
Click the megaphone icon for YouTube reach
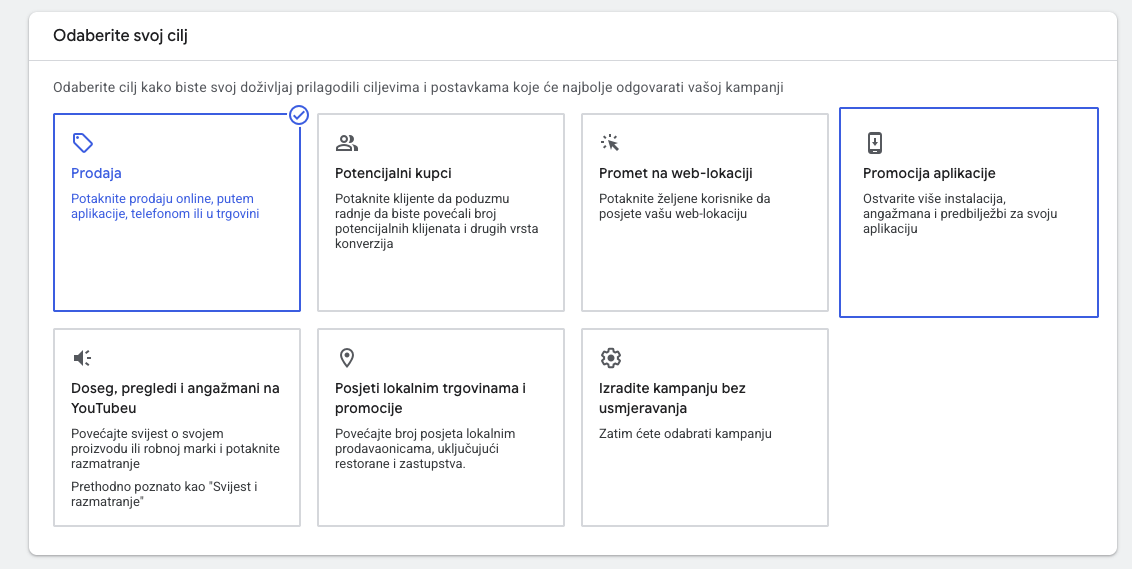coord(83,358)
